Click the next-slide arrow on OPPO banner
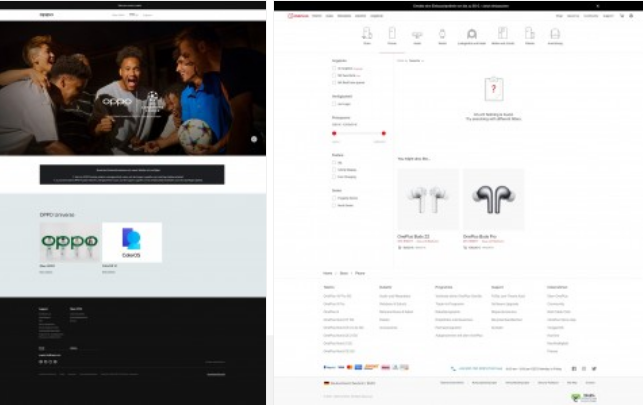This screenshot has height=405, width=643. click(254, 139)
